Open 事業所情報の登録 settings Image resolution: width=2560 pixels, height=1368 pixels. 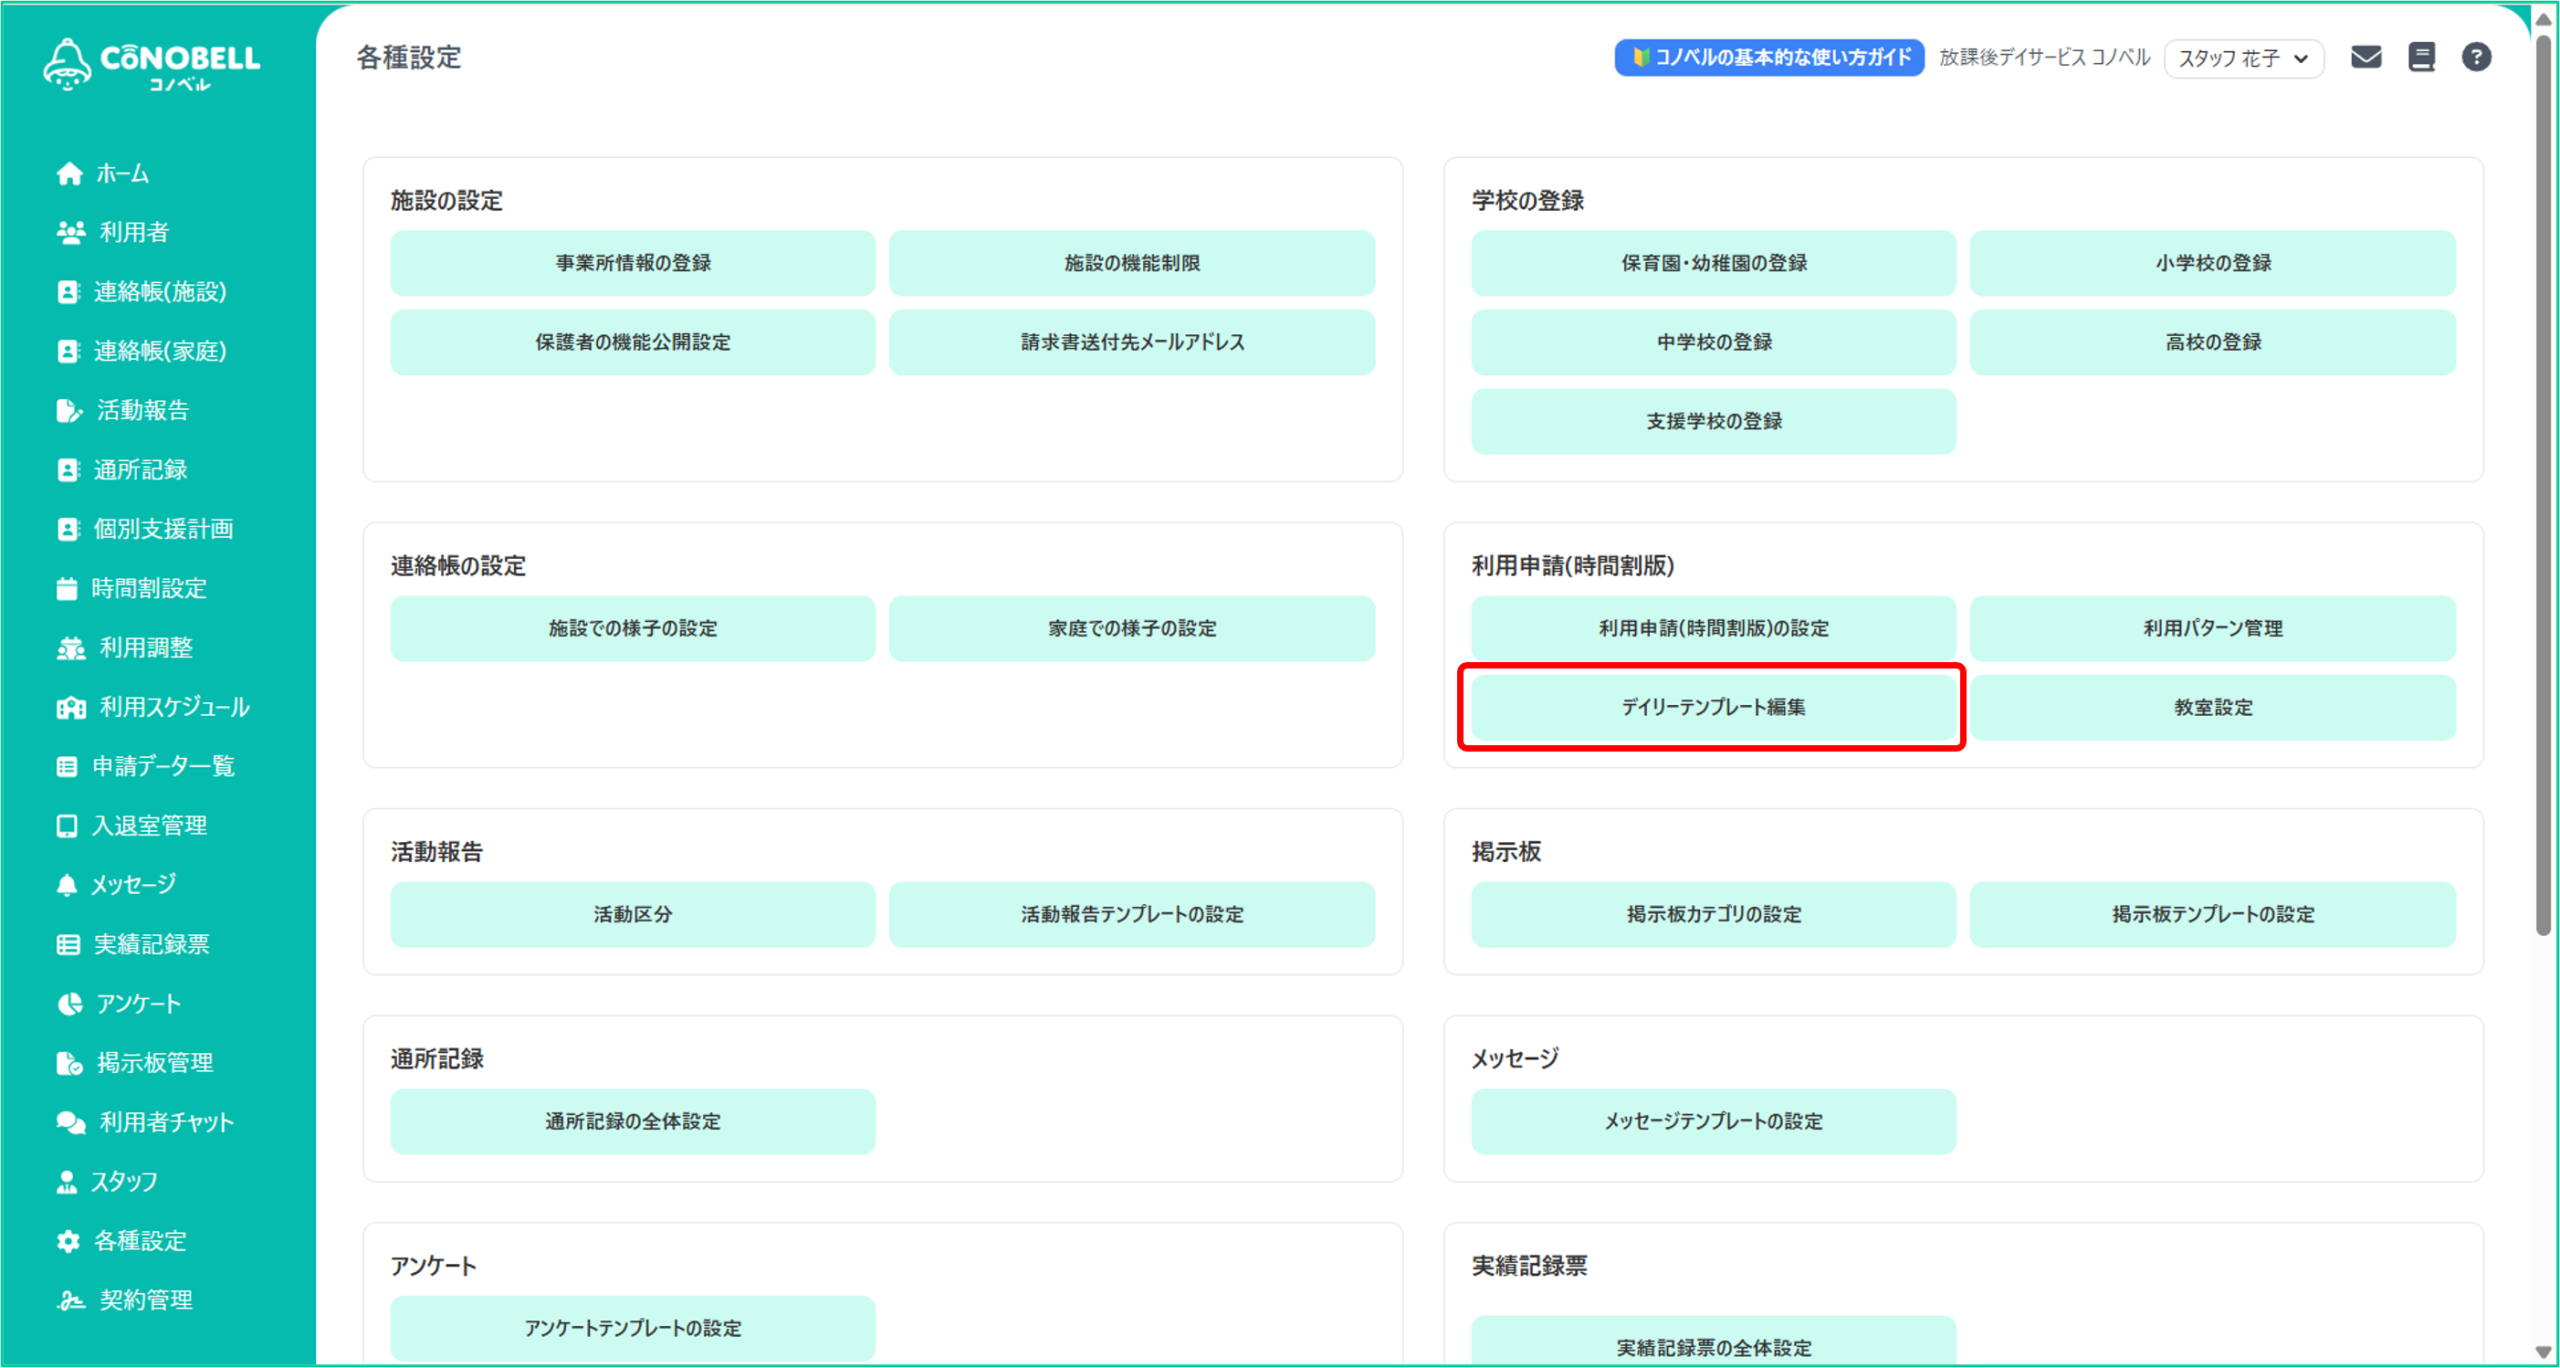pos(632,263)
